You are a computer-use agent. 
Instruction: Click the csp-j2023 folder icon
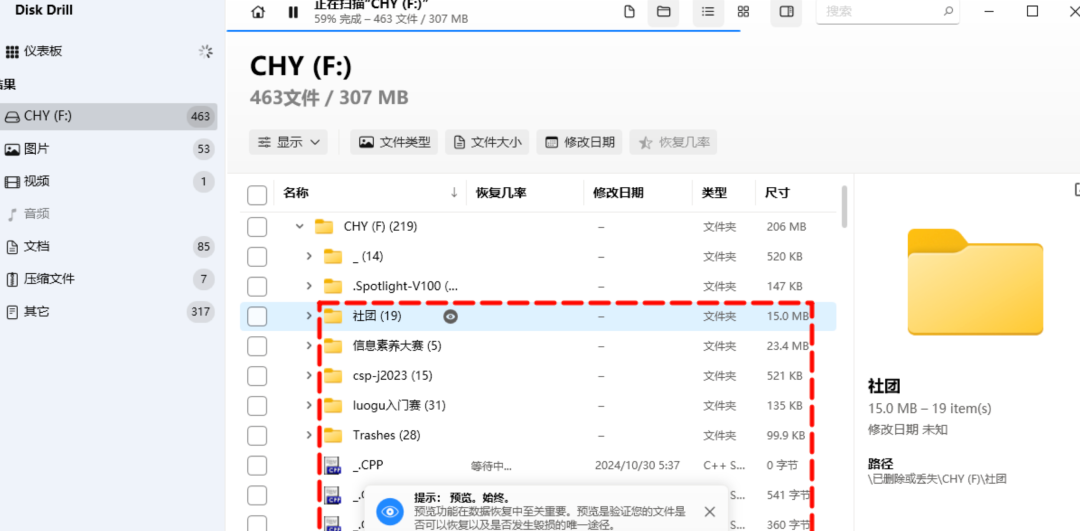(333, 376)
